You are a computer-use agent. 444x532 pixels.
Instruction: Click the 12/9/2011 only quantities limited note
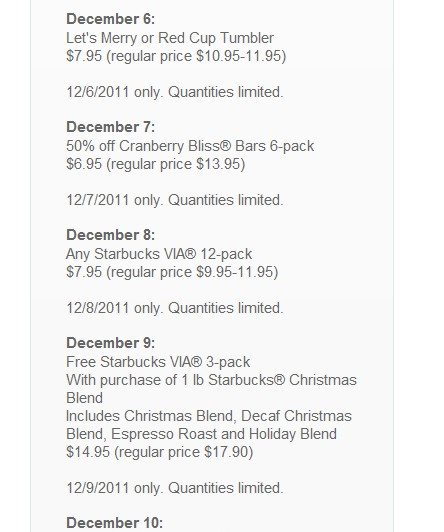(175, 488)
